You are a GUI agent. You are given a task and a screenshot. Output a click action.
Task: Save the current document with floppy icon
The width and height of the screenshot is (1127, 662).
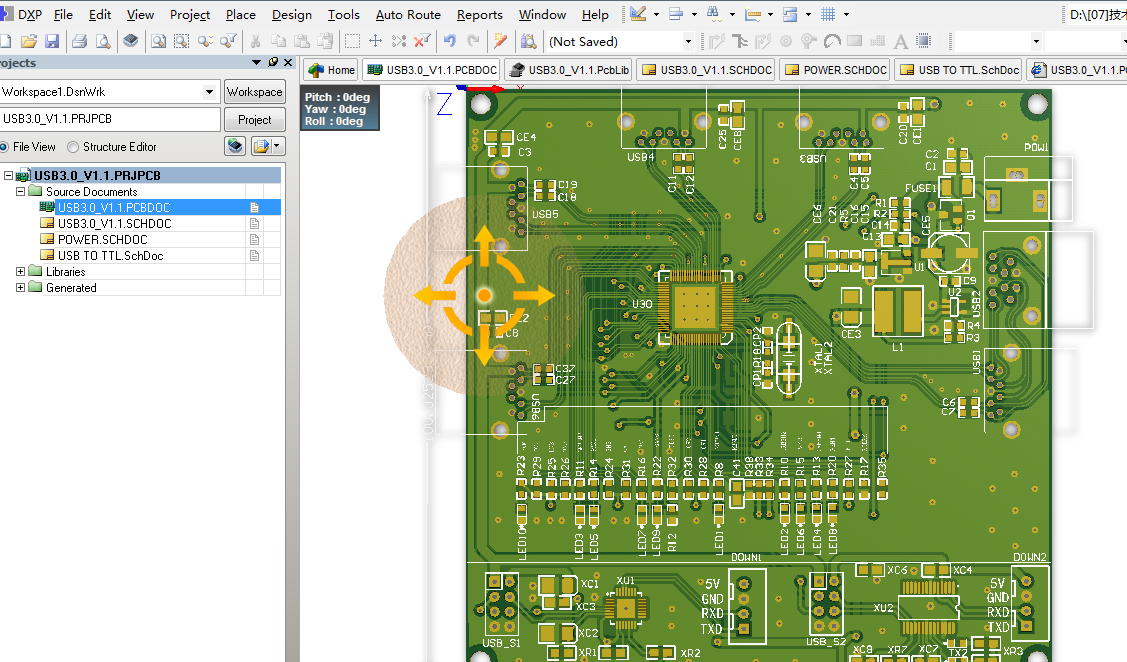pyautogui.click(x=52, y=42)
